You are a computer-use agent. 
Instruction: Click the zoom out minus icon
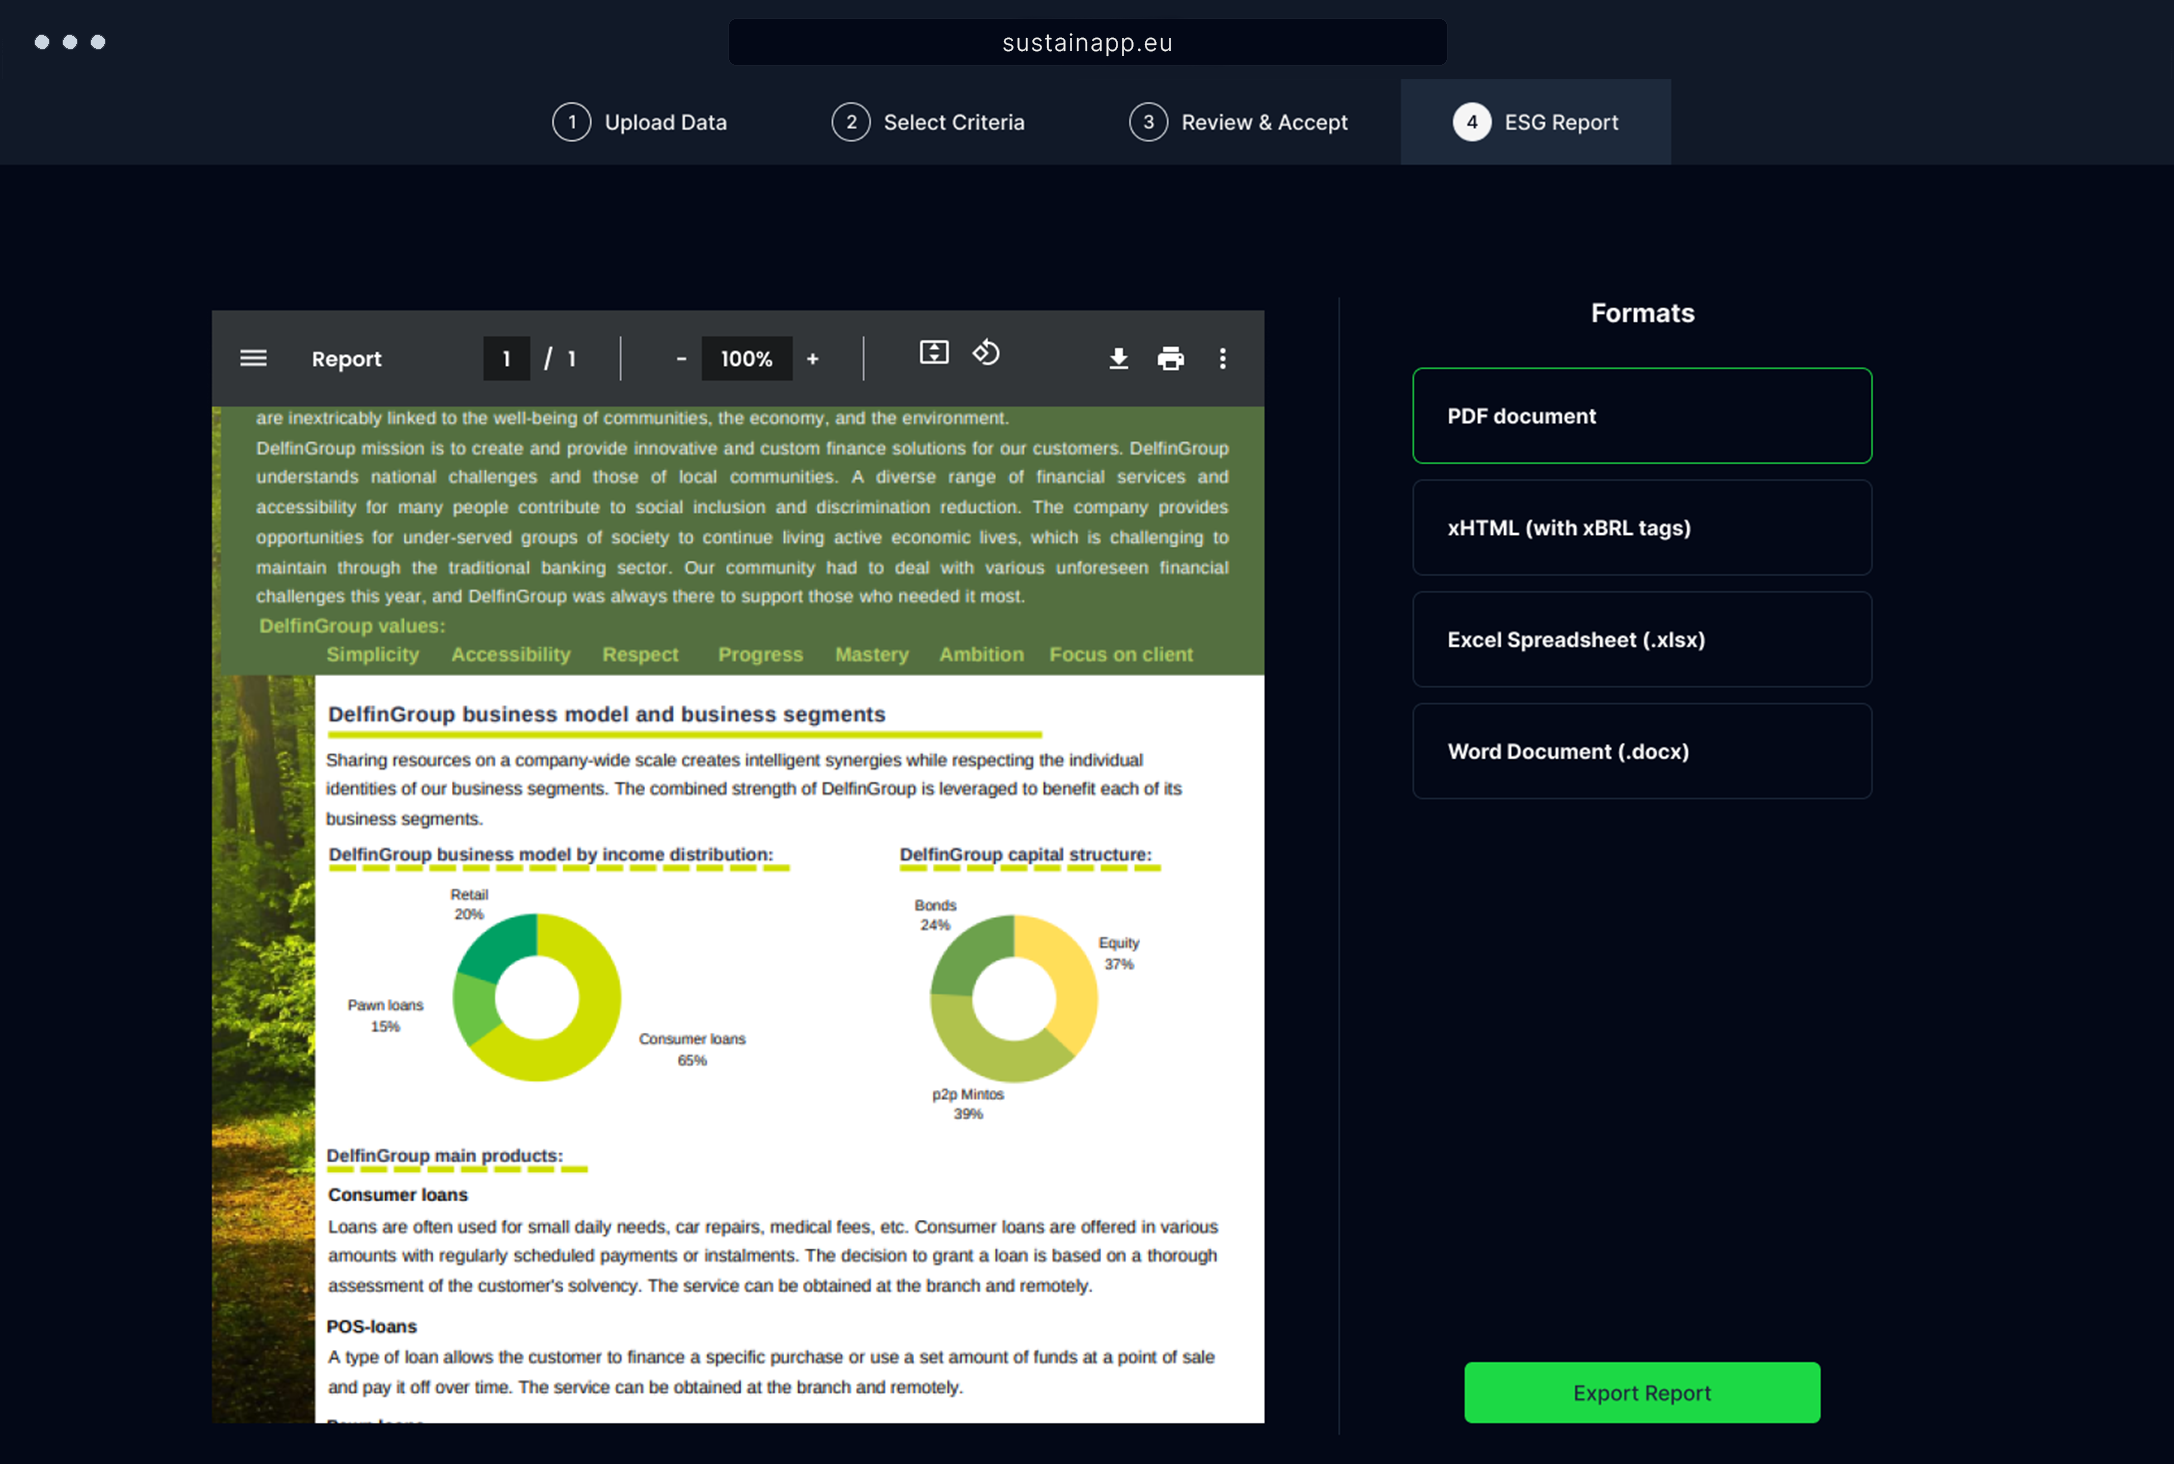681,359
